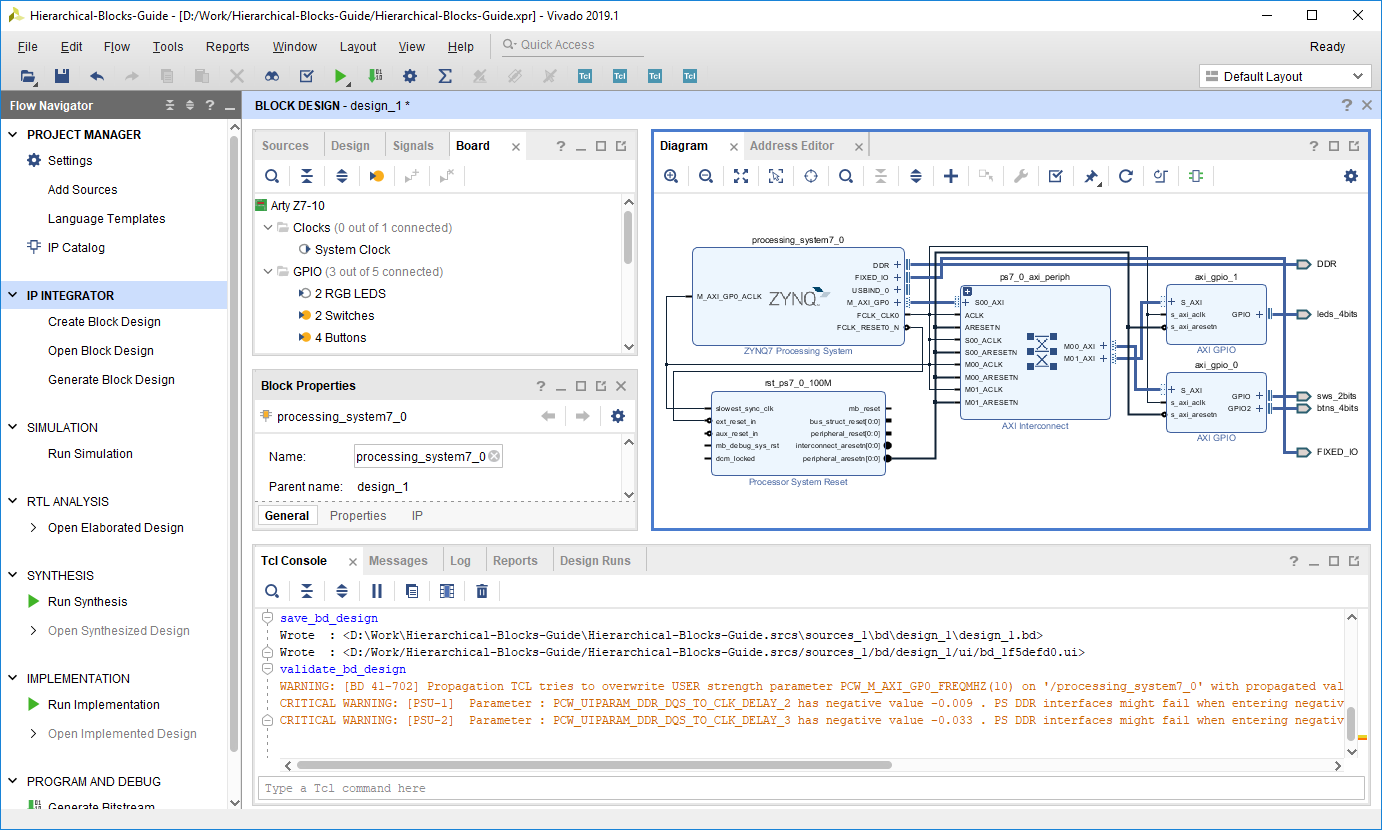
Task: Click the Tcl command input field
Action: pos(811,788)
